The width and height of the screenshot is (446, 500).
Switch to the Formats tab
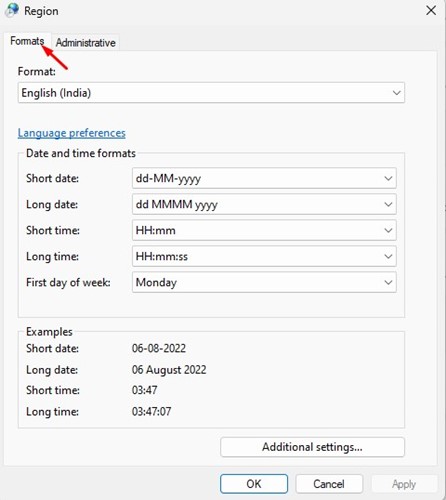click(27, 41)
